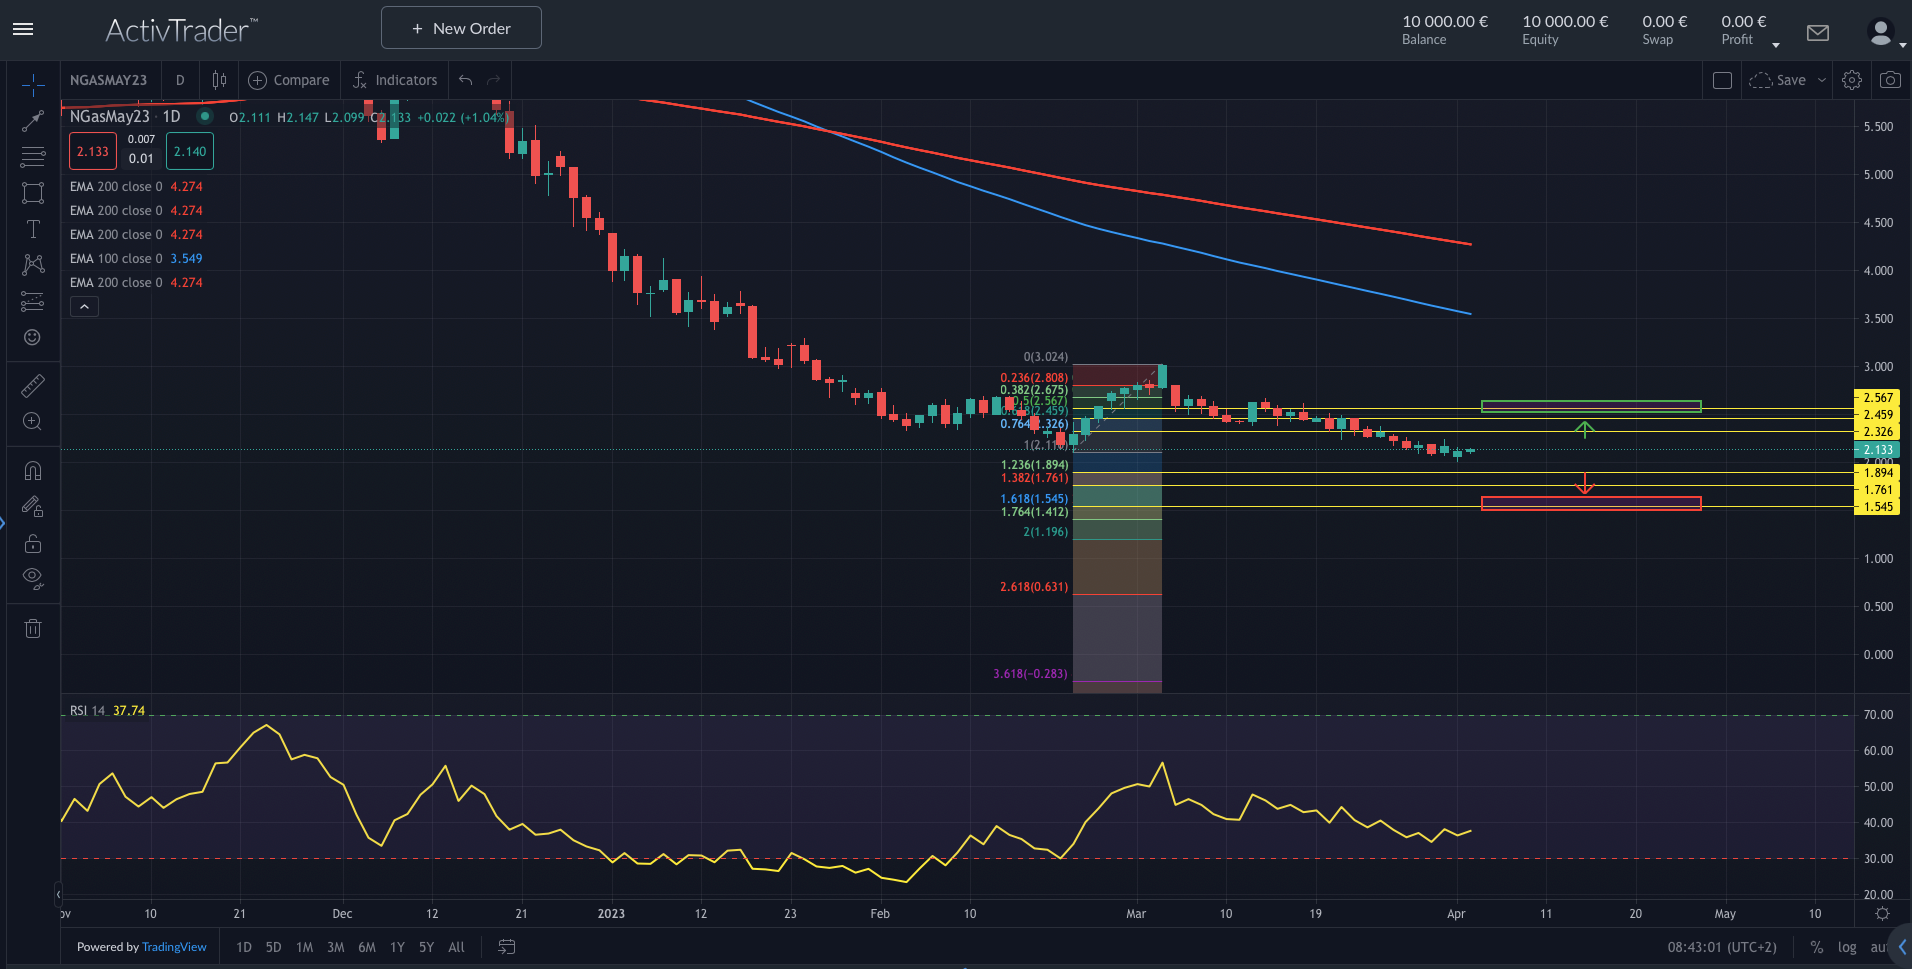The image size is (1912, 969).
Task: Open the measure ruler tool
Action: pos(33,385)
